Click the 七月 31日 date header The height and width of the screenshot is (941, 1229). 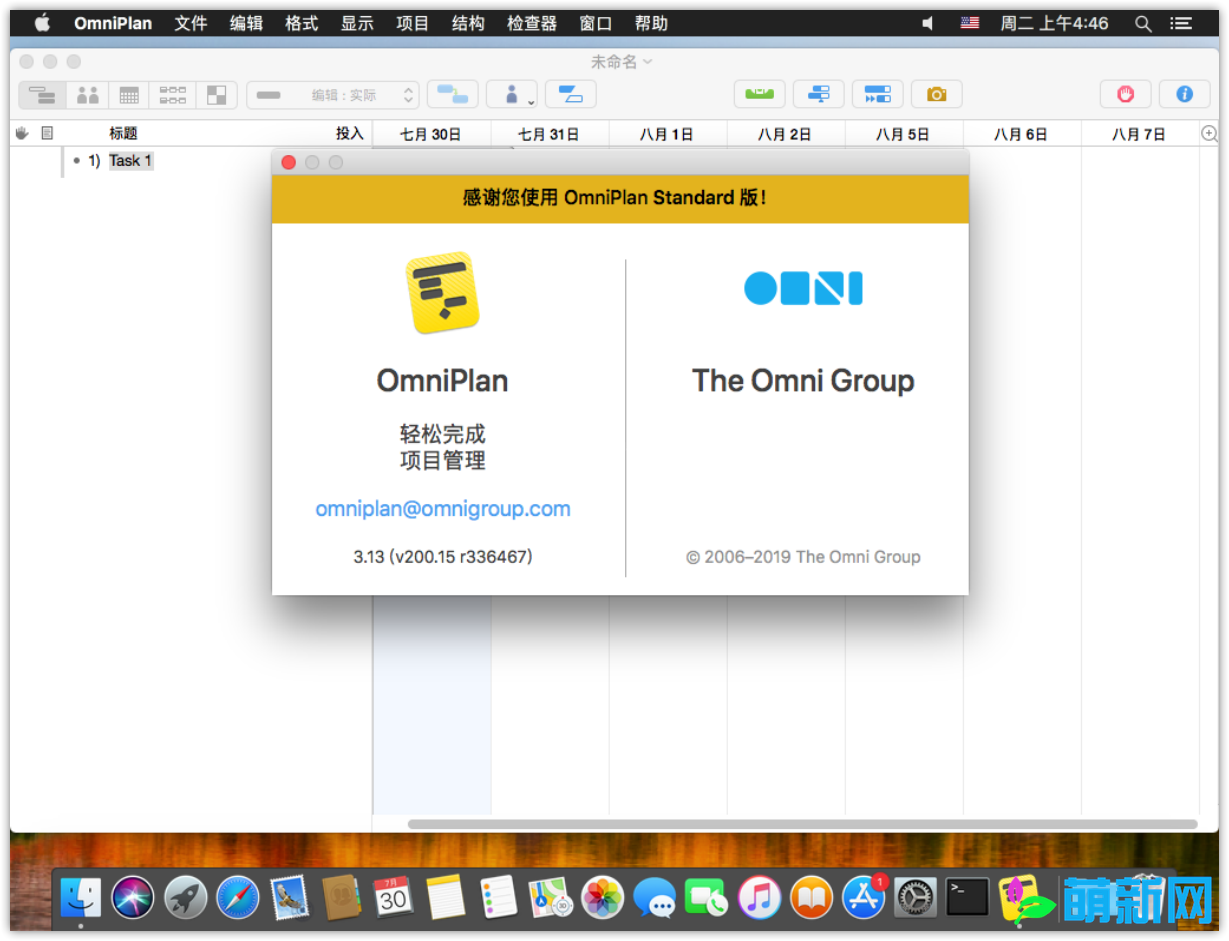(x=549, y=134)
